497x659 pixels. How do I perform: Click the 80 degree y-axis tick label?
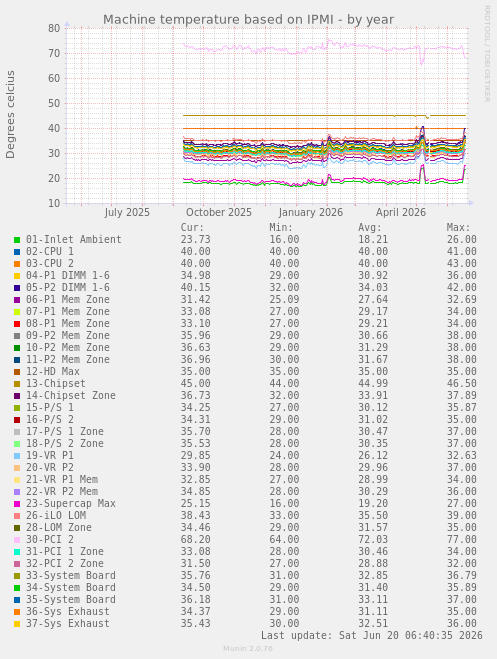[54, 28]
